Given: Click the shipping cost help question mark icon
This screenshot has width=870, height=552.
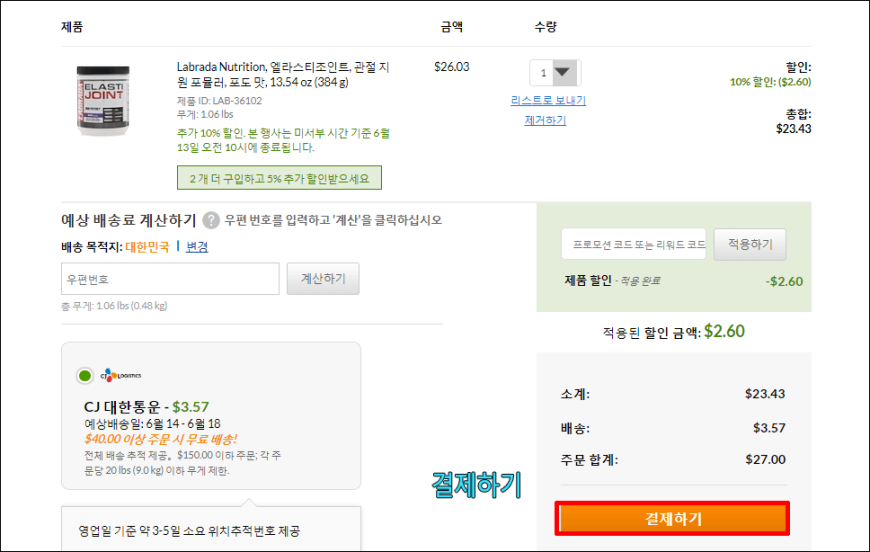Looking at the screenshot, I should pos(211,220).
